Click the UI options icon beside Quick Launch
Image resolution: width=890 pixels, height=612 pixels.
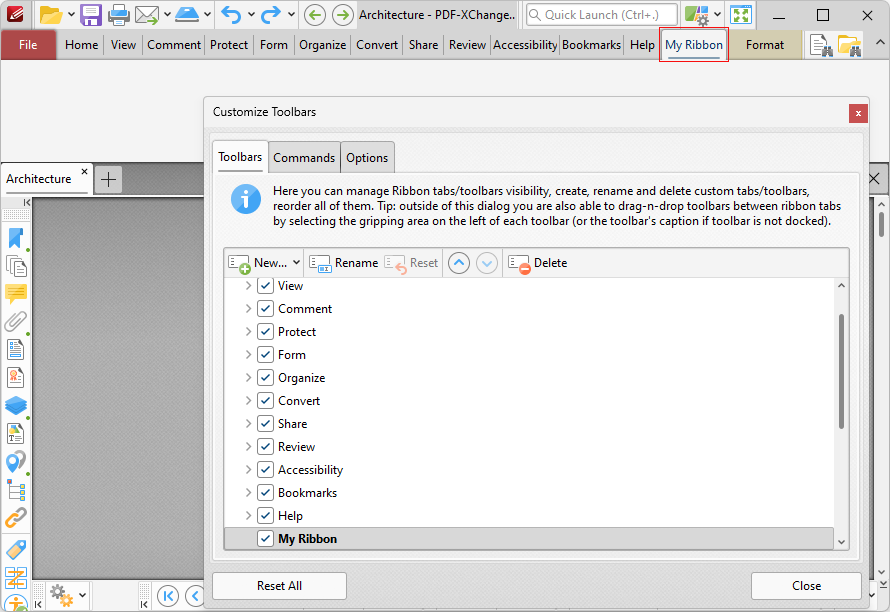click(696, 15)
